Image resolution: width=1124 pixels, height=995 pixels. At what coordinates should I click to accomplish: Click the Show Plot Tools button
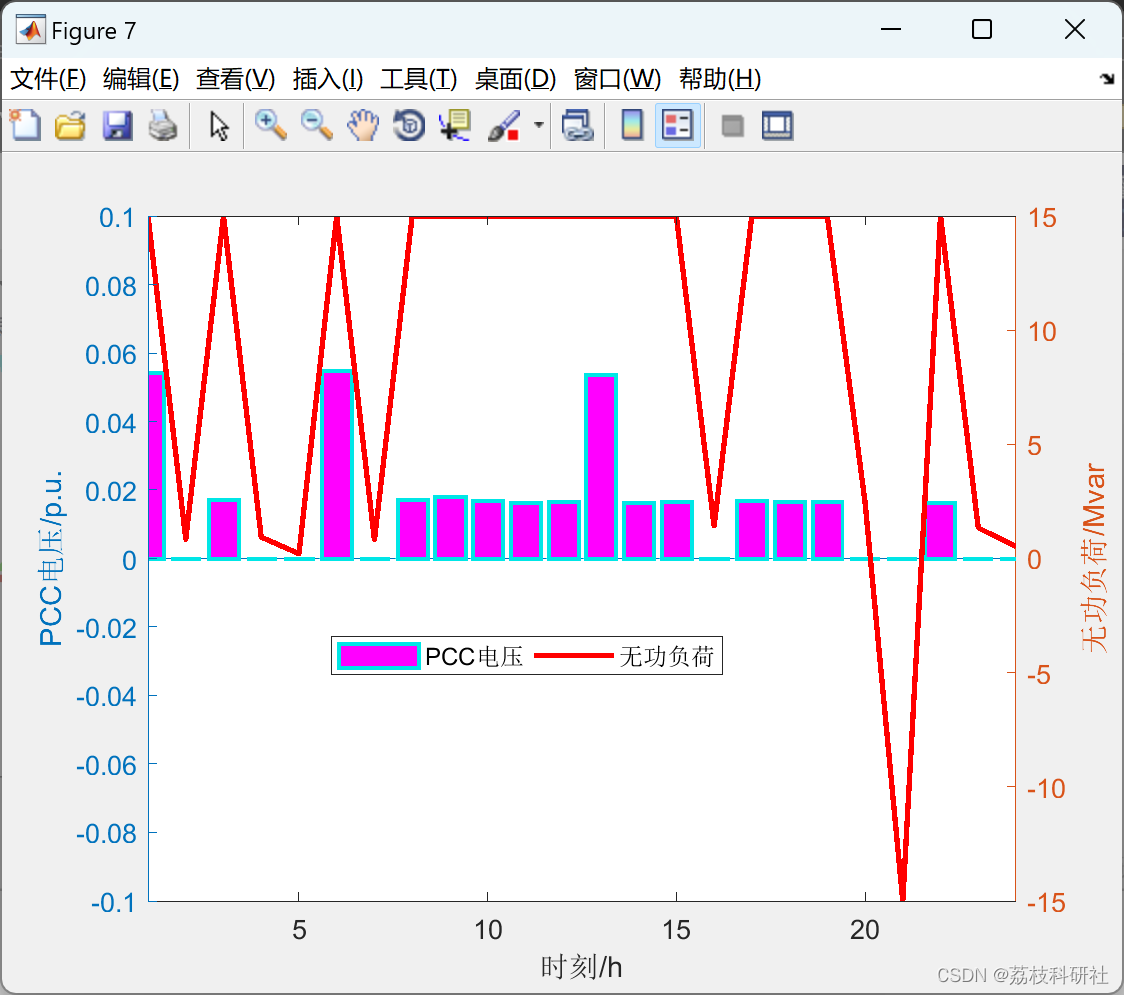(777, 126)
